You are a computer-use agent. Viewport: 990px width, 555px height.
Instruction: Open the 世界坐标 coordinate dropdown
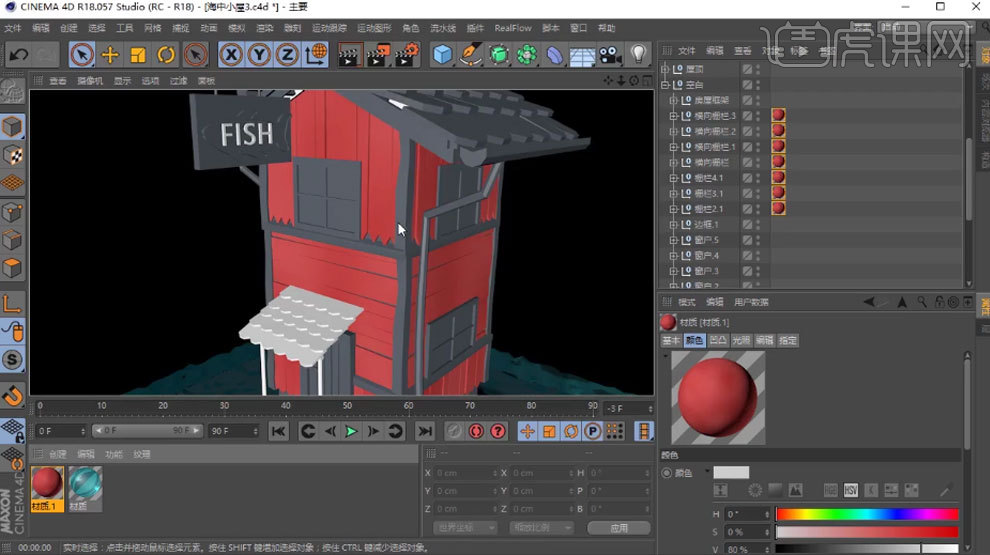(x=465, y=527)
